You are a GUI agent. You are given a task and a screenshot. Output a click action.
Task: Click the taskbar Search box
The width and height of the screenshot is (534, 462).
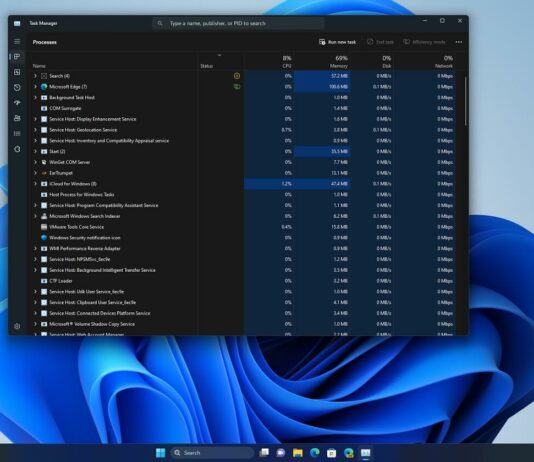point(212,452)
